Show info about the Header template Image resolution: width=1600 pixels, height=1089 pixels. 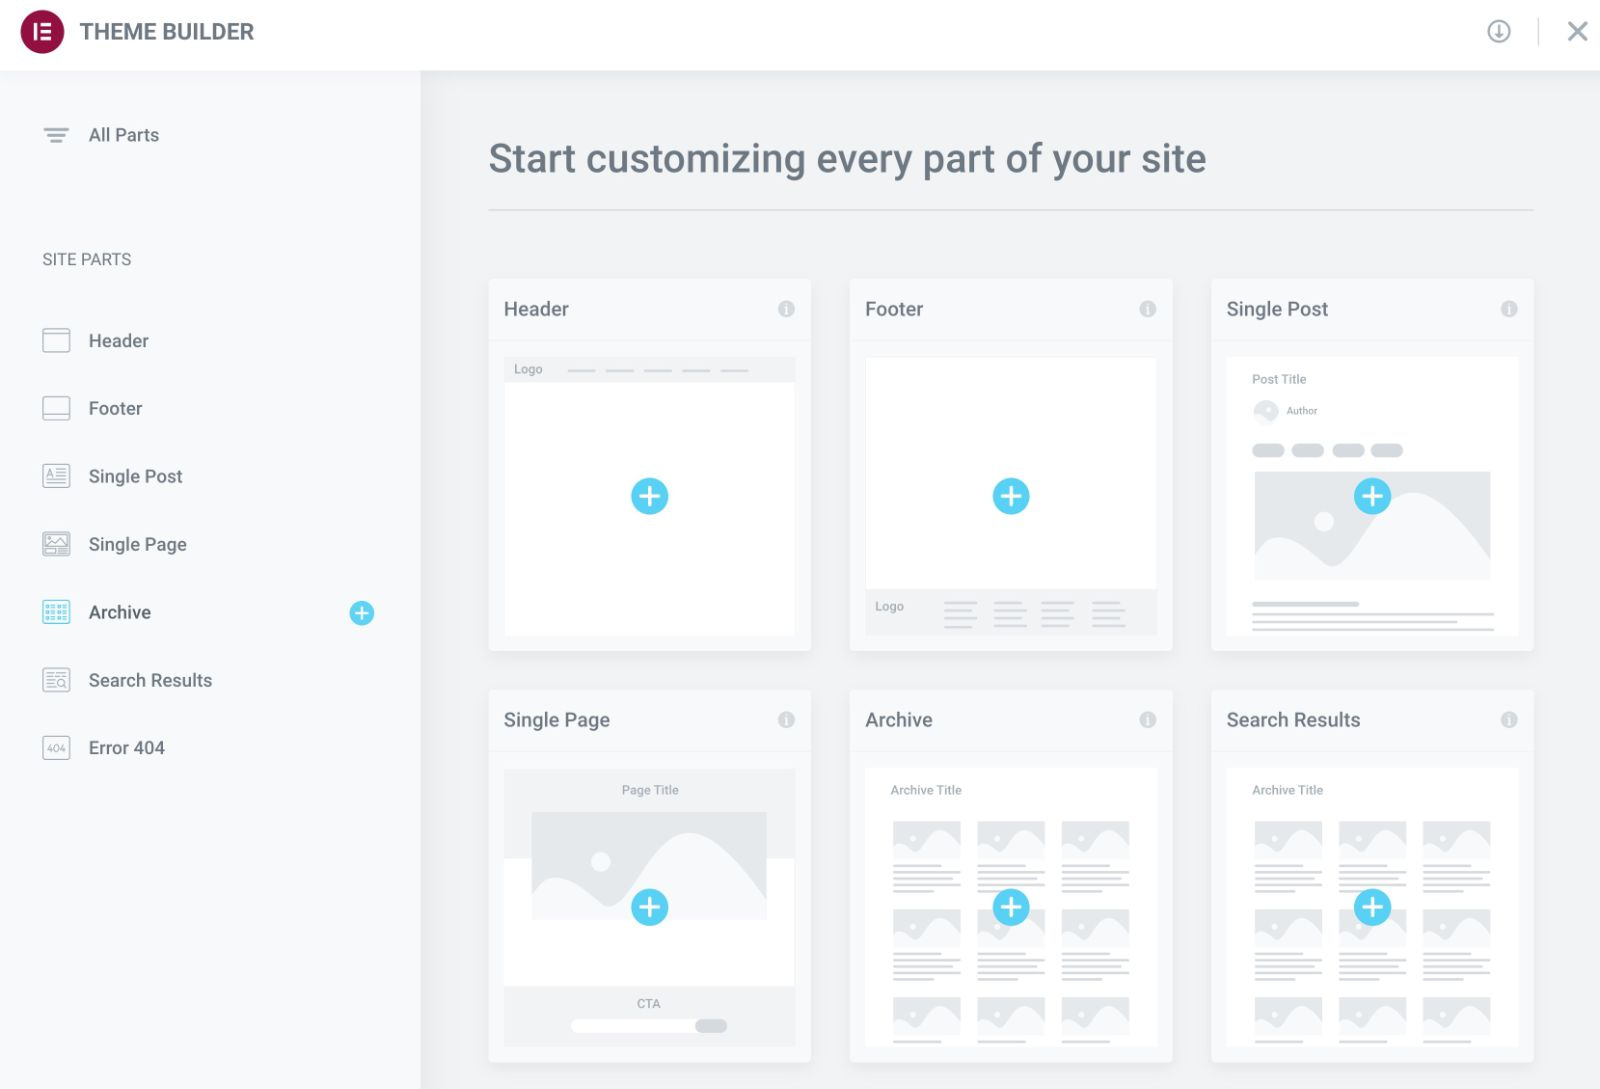pyautogui.click(x=788, y=310)
